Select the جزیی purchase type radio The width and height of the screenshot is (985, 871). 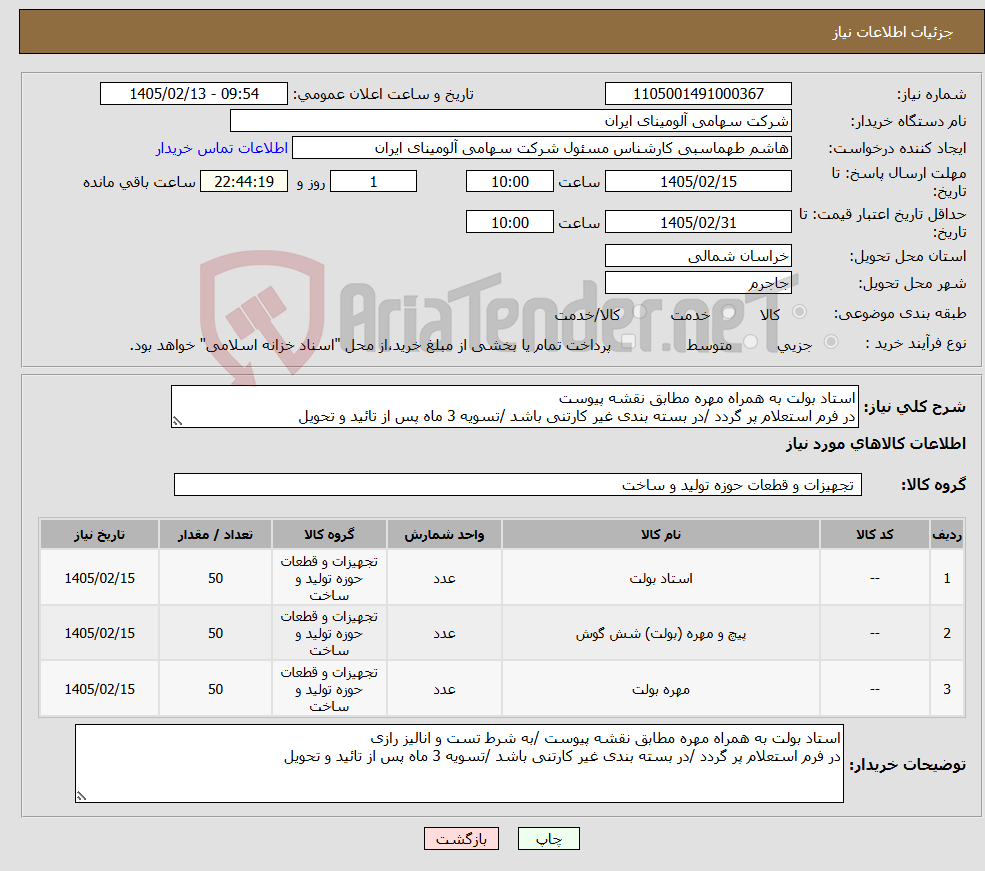pyautogui.click(x=831, y=342)
